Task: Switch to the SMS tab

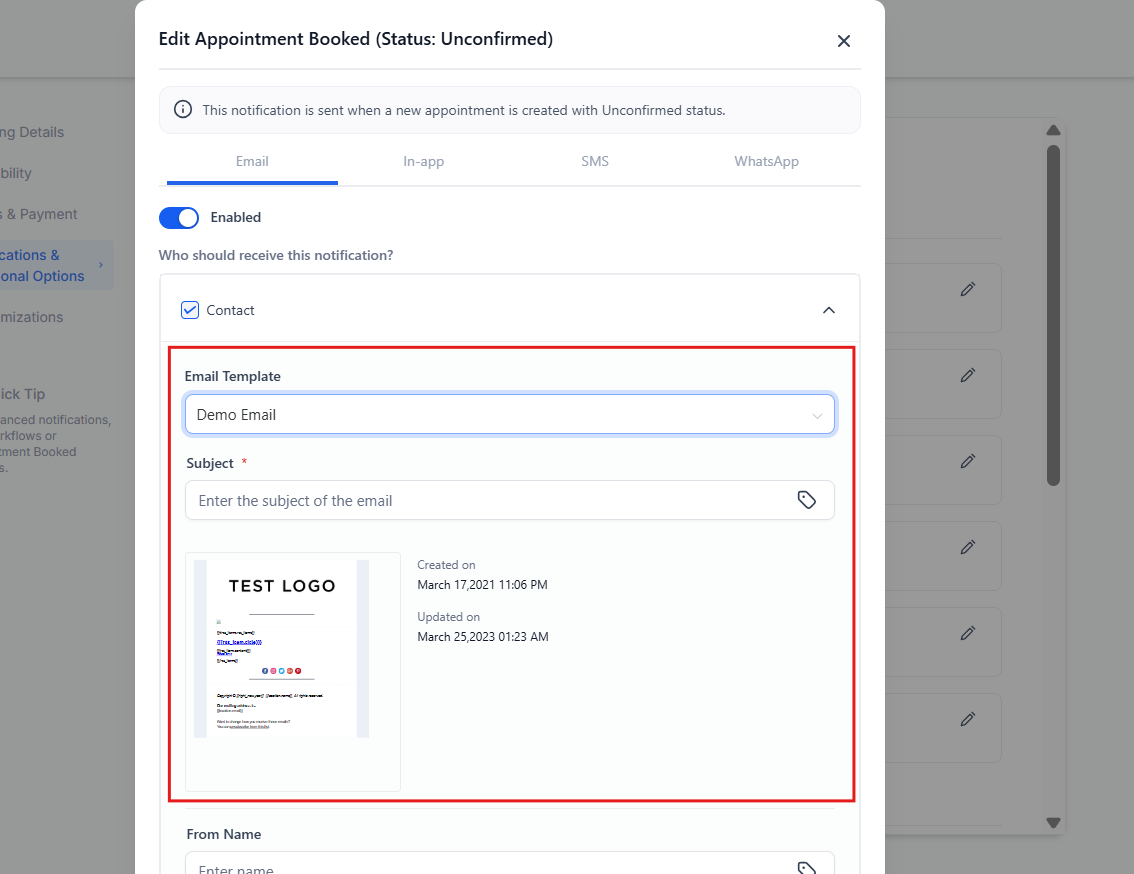Action: pyautogui.click(x=594, y=161)
